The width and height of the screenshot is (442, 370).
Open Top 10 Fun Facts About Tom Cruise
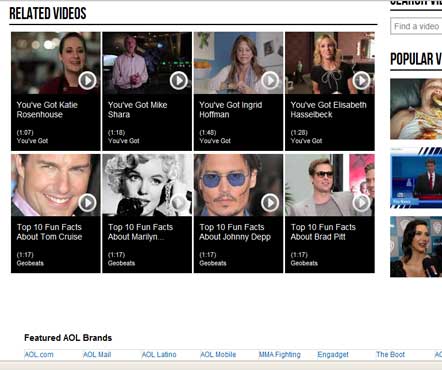pyautogui.click(x=49, y=232)
